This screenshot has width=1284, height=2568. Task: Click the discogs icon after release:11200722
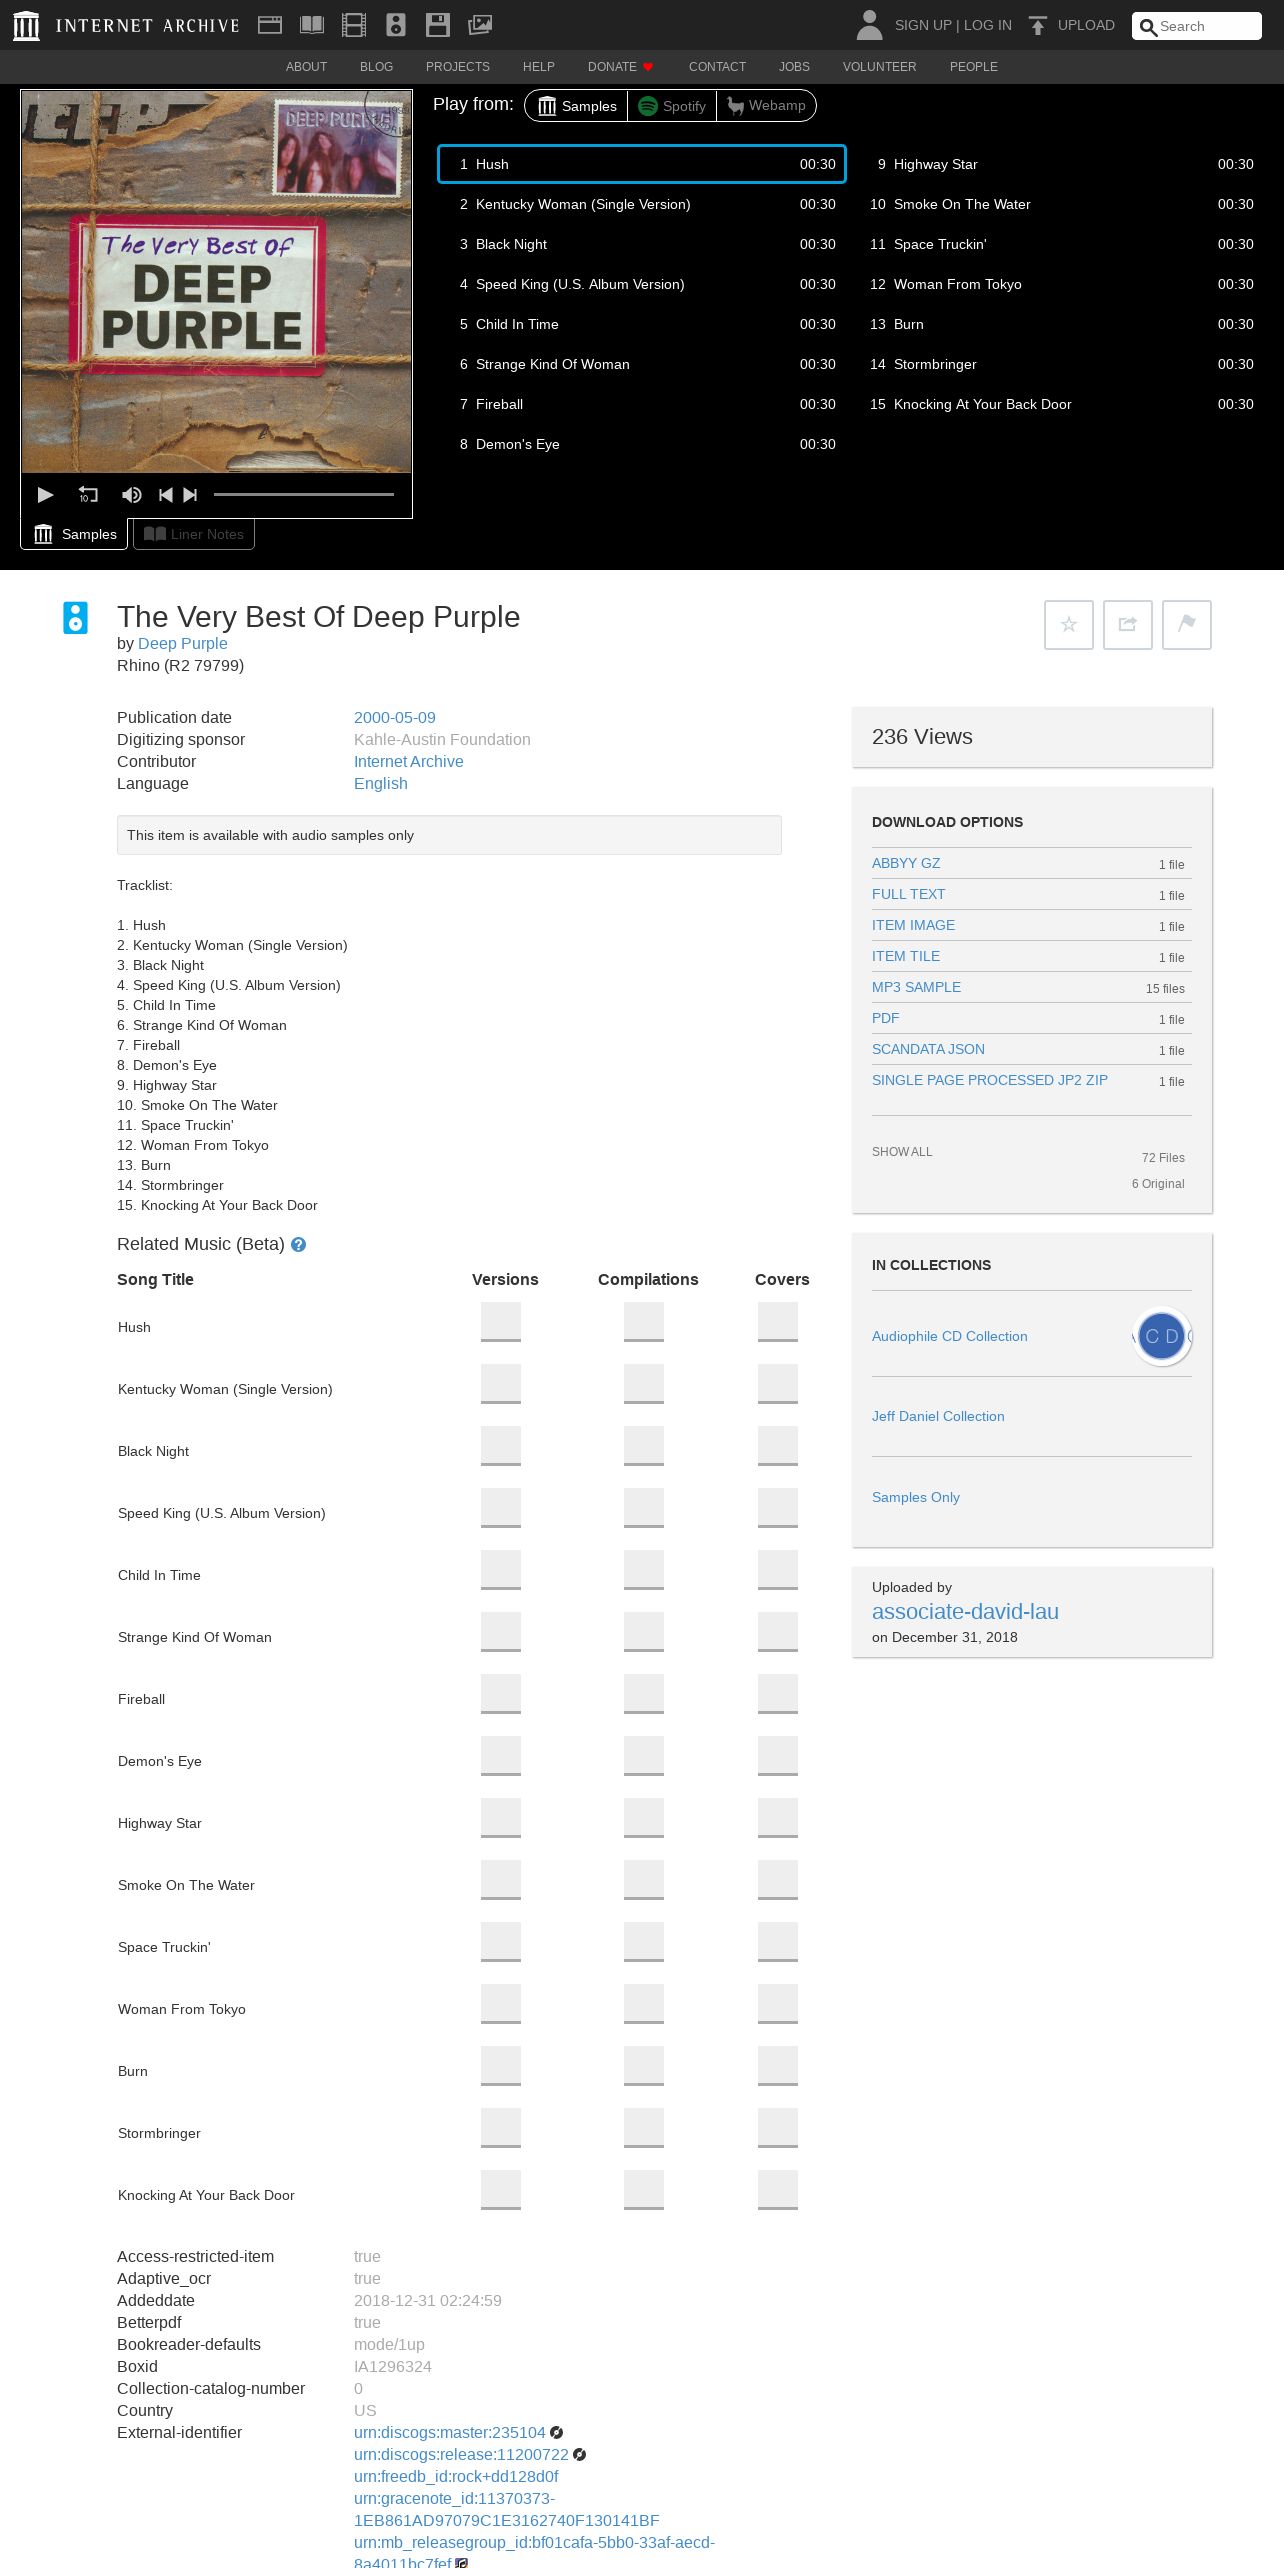579,2455
